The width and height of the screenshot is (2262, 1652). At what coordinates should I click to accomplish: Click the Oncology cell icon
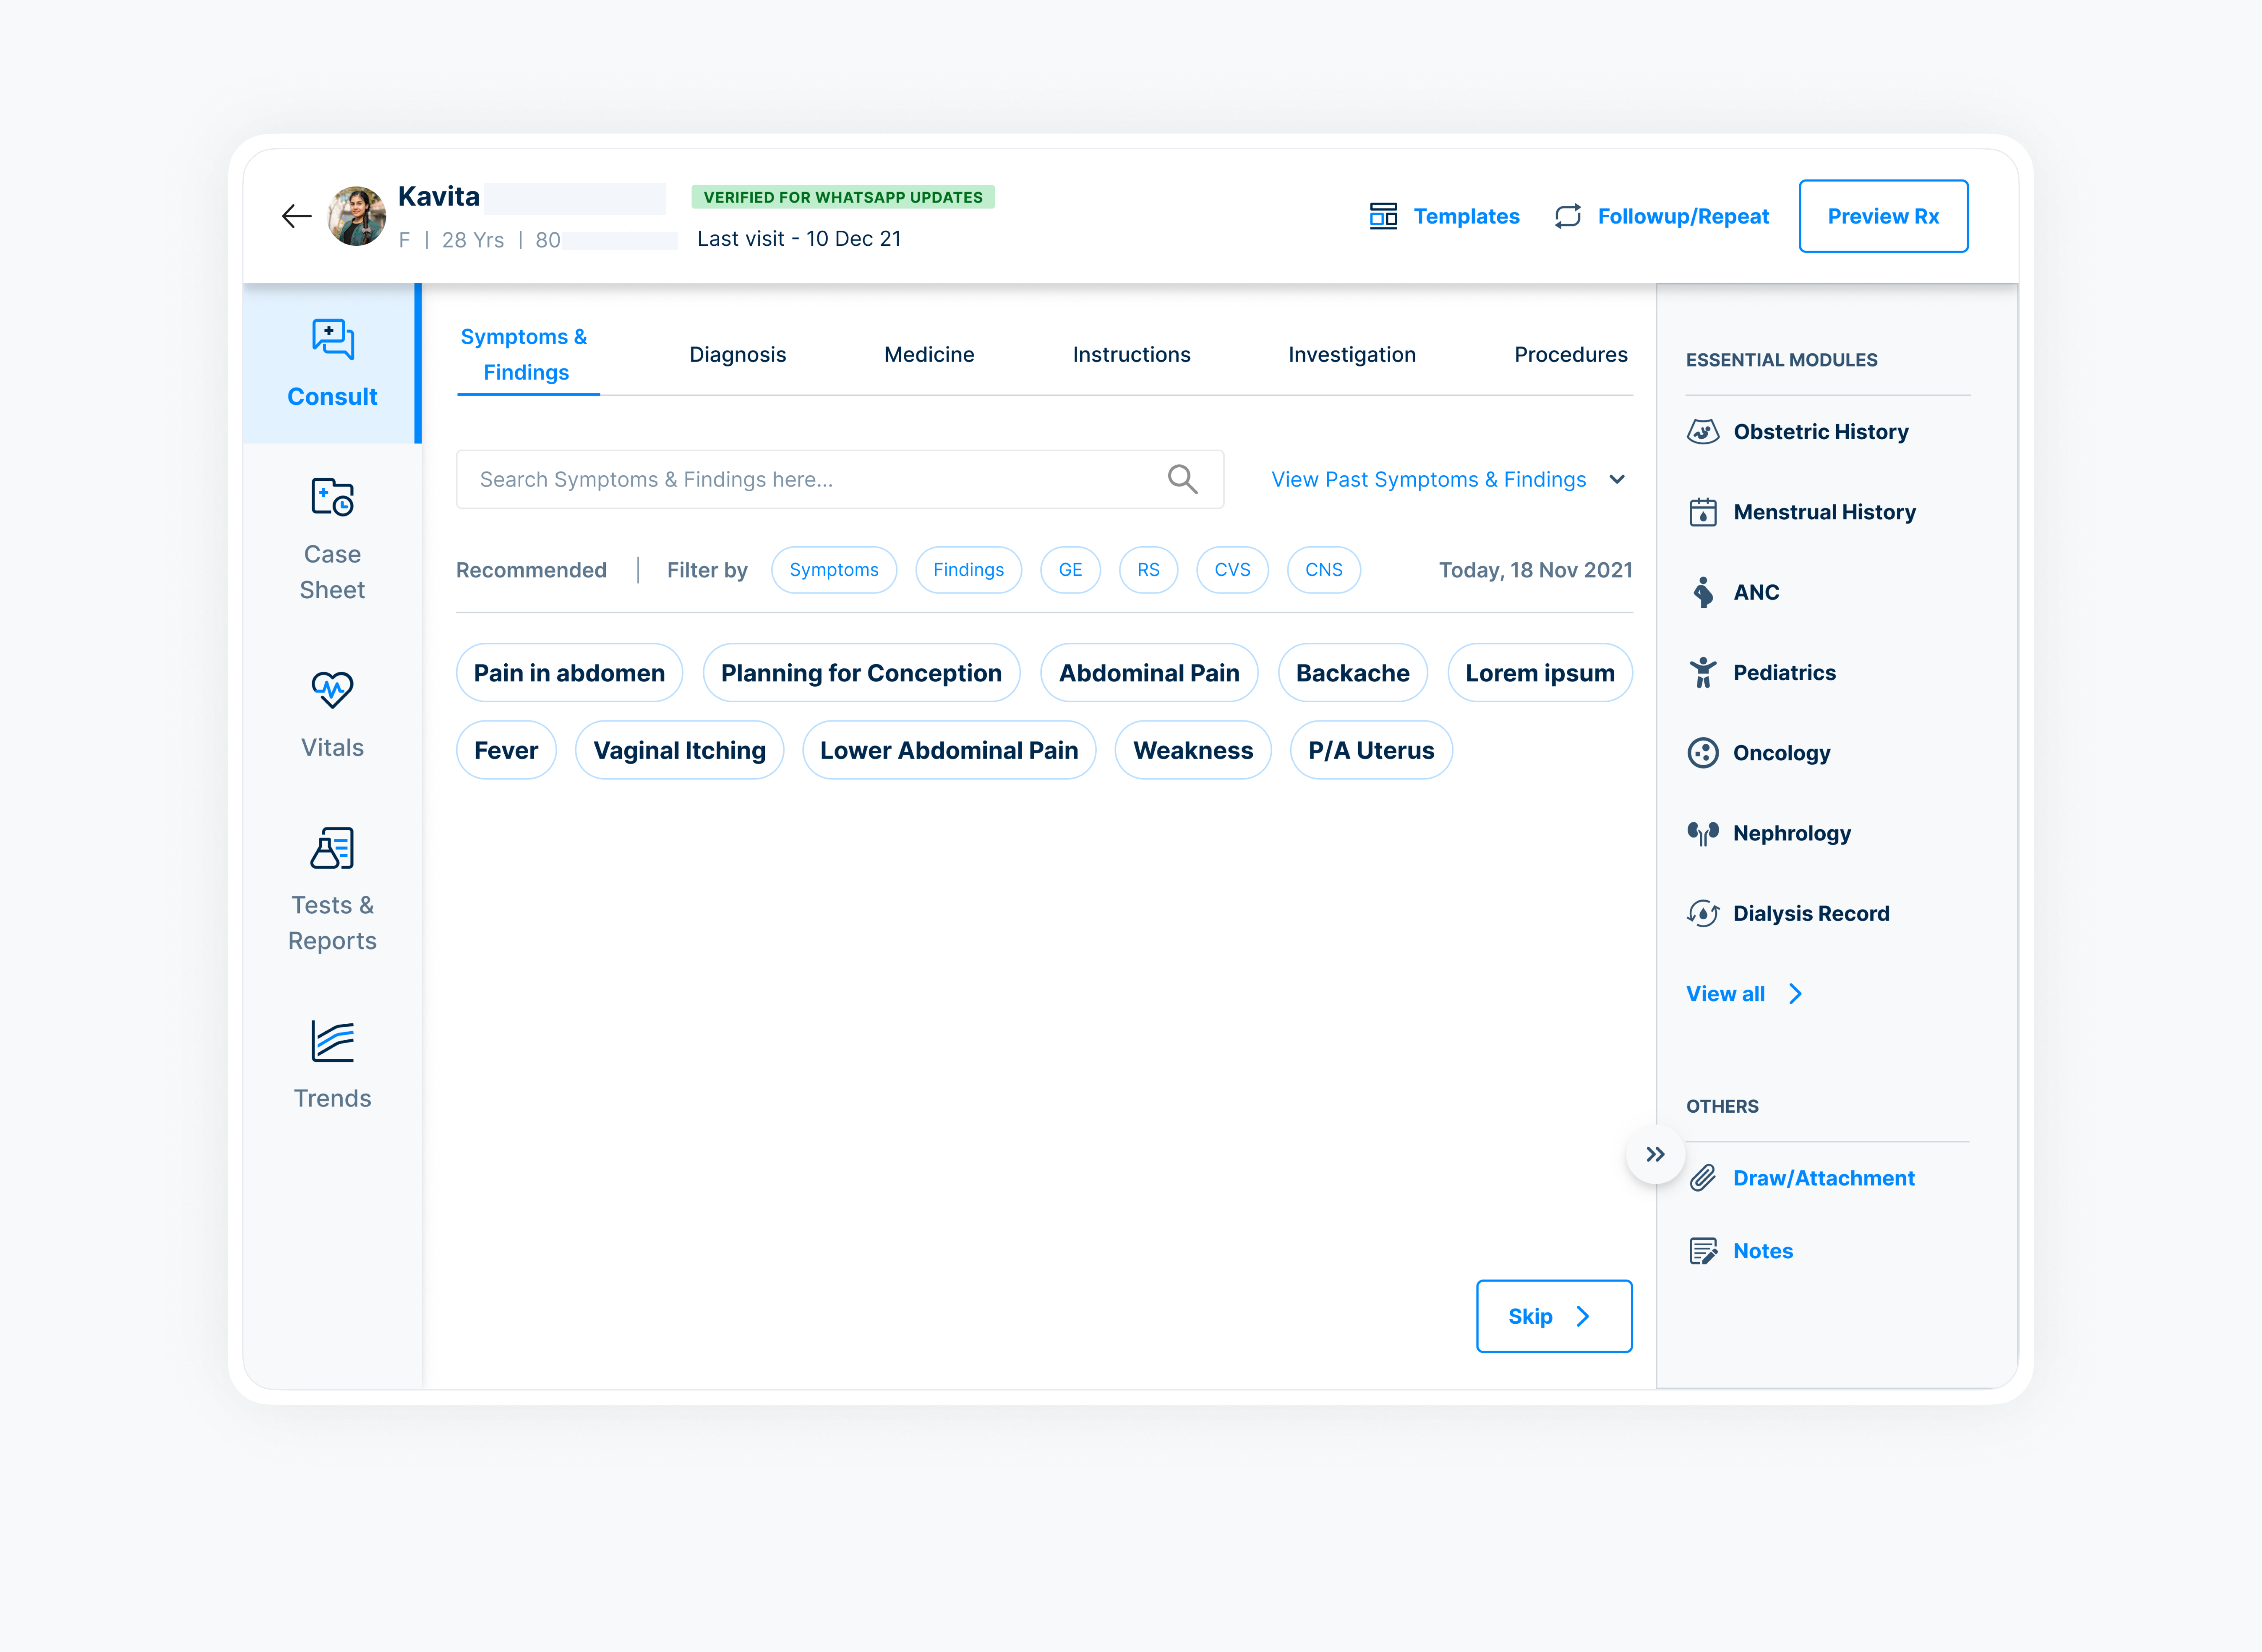click(x=1703, y=753)
